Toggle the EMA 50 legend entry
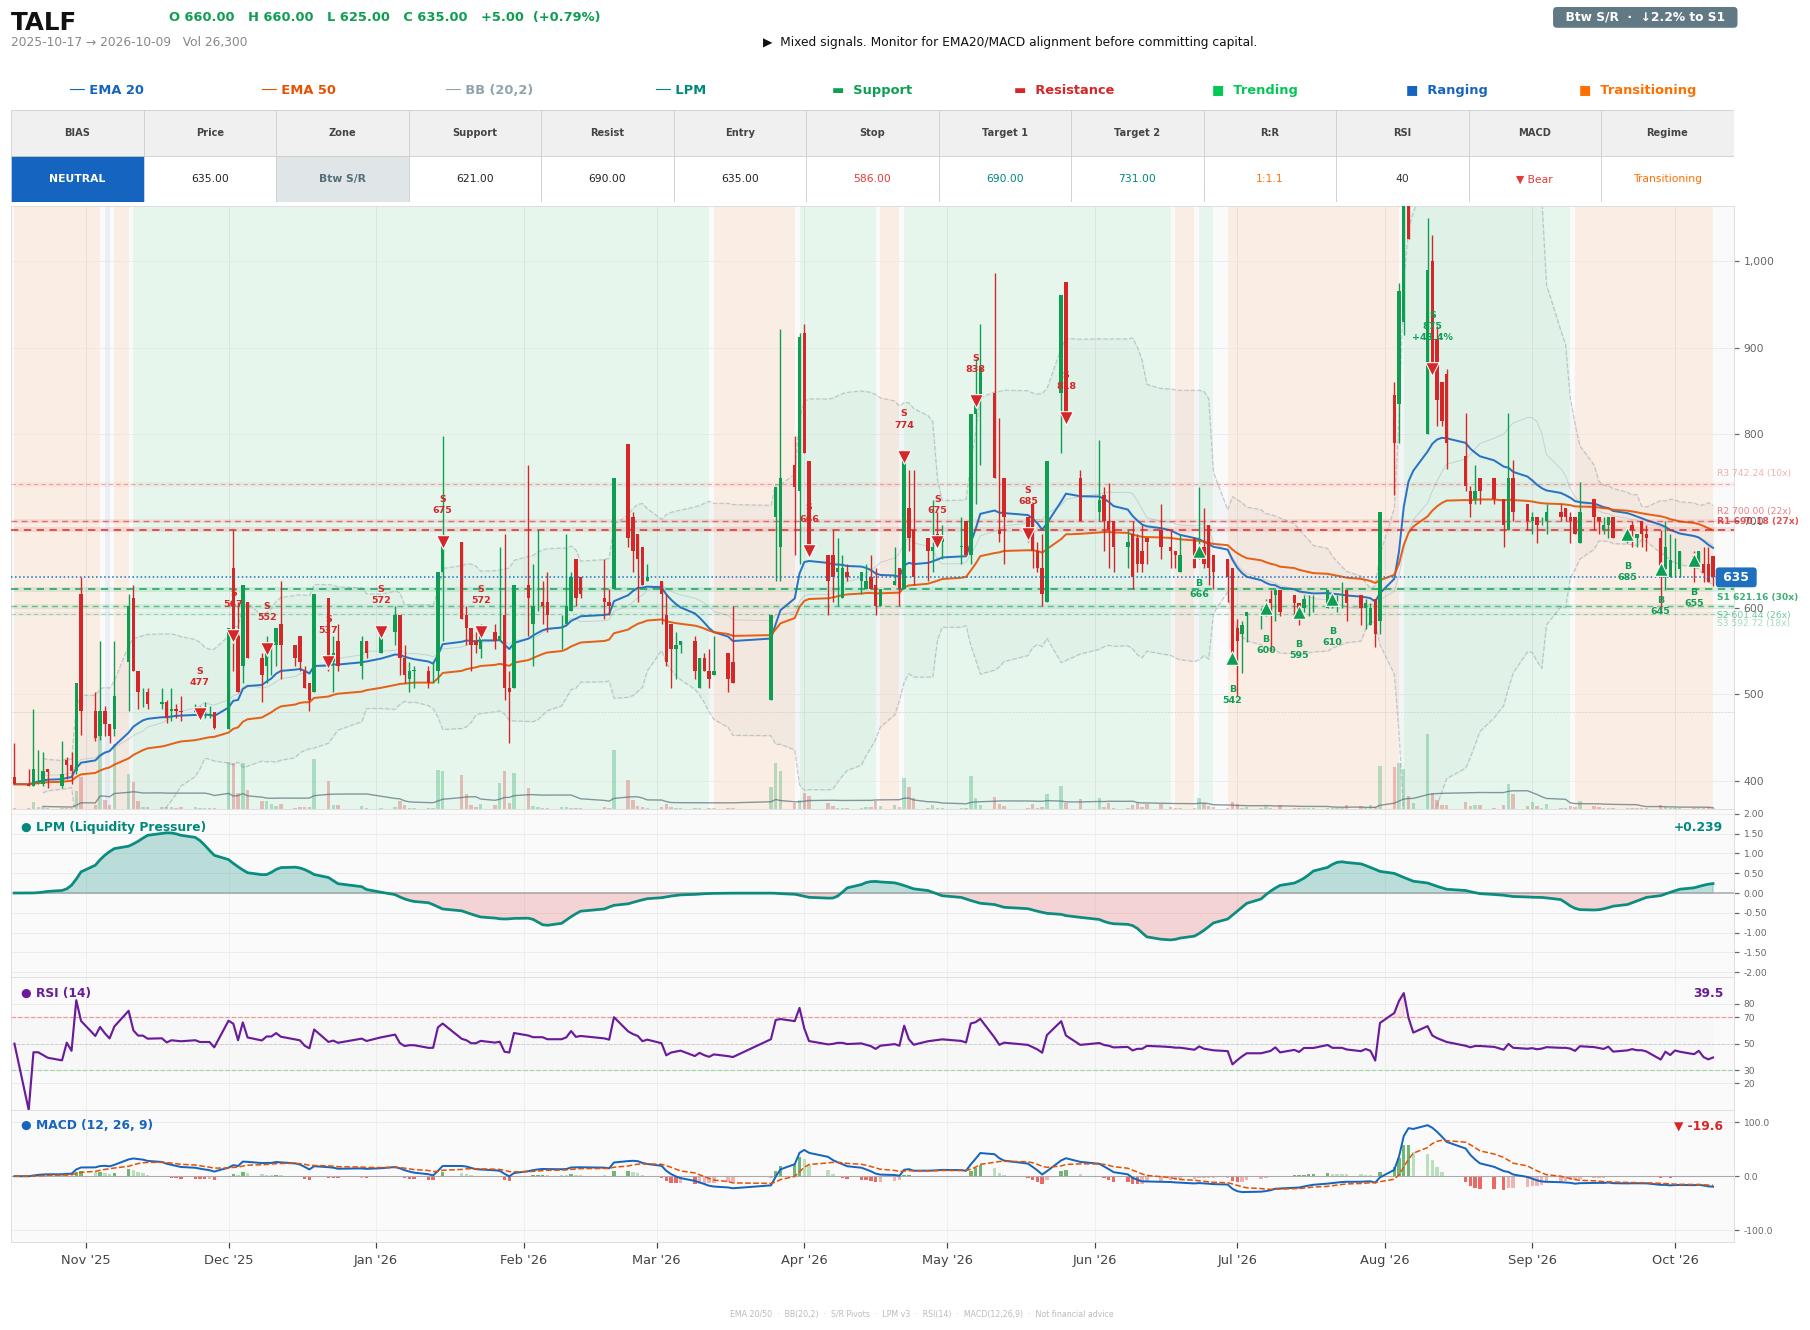The image size is (1810, 1330). 299,90
